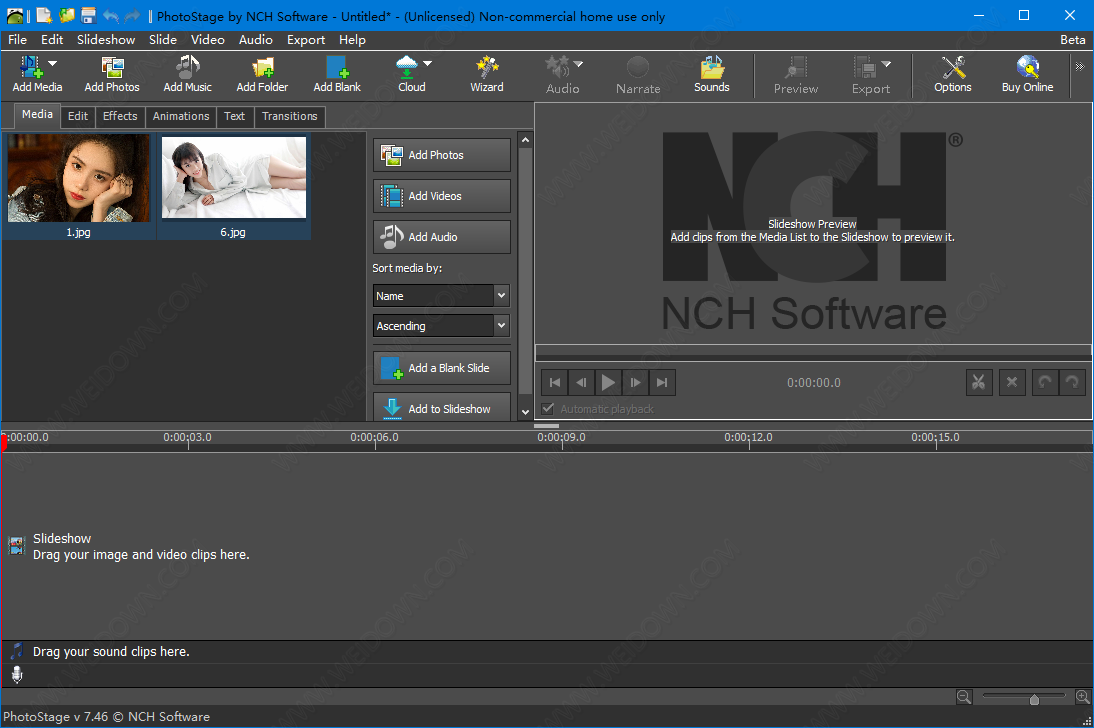
Task: Expand the Export dropdown arrow
Action: click(x=886, y=64)
